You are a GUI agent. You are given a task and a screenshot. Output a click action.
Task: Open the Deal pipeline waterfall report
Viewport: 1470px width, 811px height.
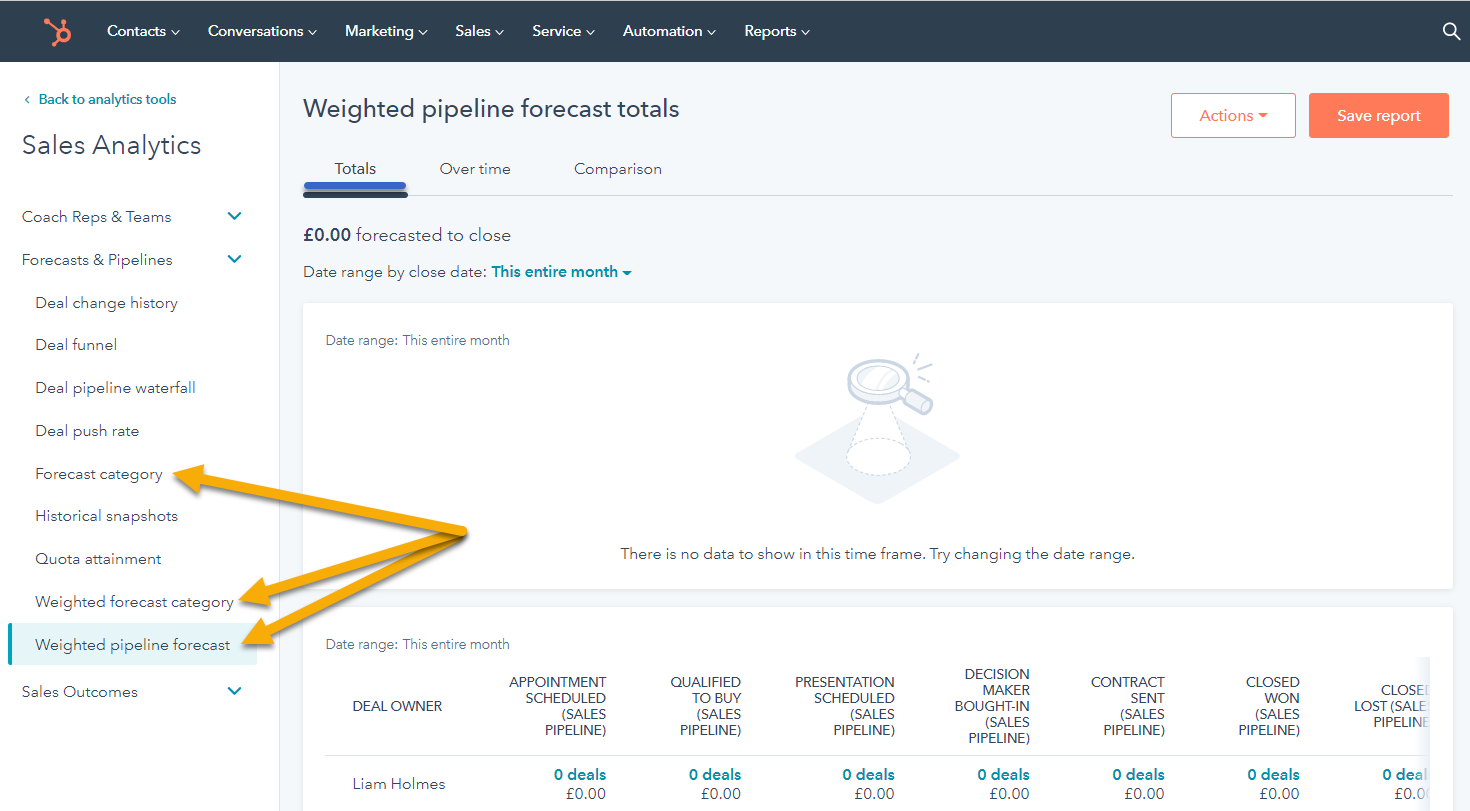(114, 387)
